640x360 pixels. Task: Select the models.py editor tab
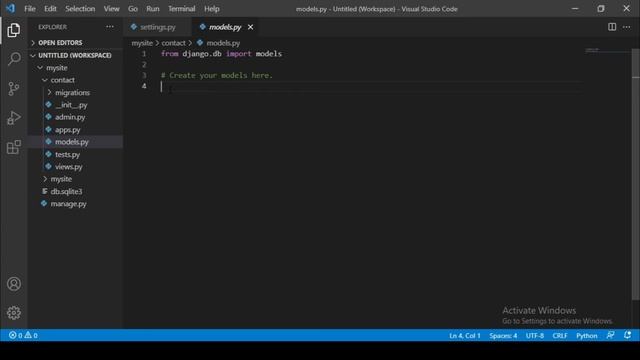coord(225,27)
